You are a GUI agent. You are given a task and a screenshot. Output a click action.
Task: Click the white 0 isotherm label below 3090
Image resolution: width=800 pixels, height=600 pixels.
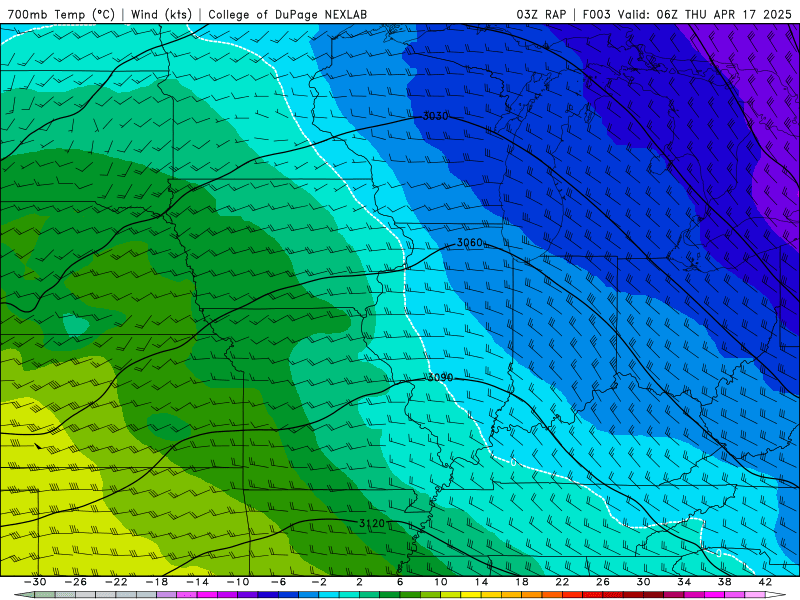click(x=513, y=462)
